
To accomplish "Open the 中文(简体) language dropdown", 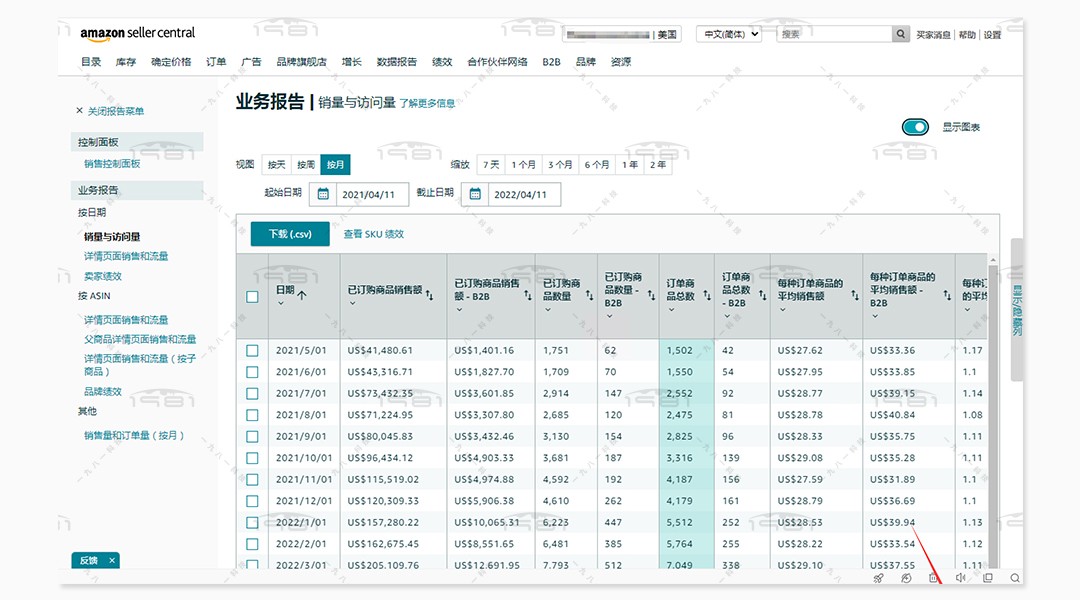I will tap(729, 34).
